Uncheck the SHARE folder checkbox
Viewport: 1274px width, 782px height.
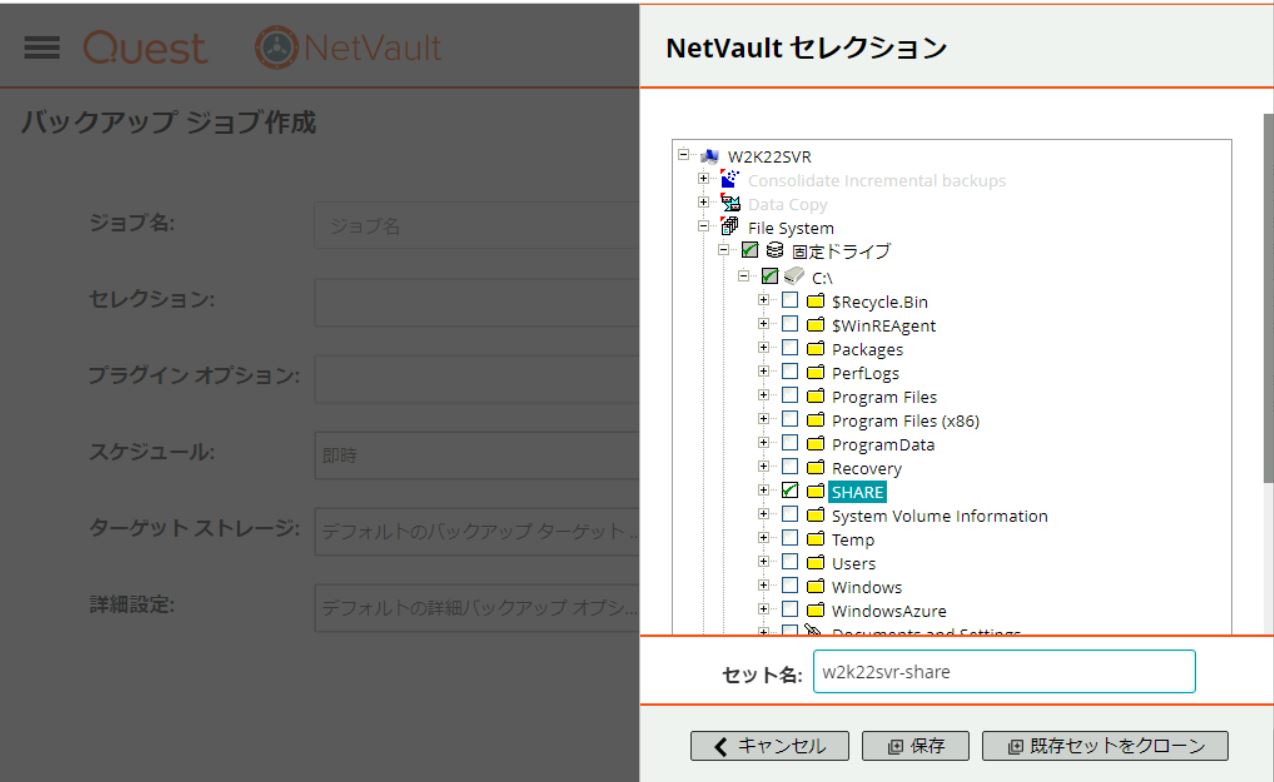click(x=790, y=491)
